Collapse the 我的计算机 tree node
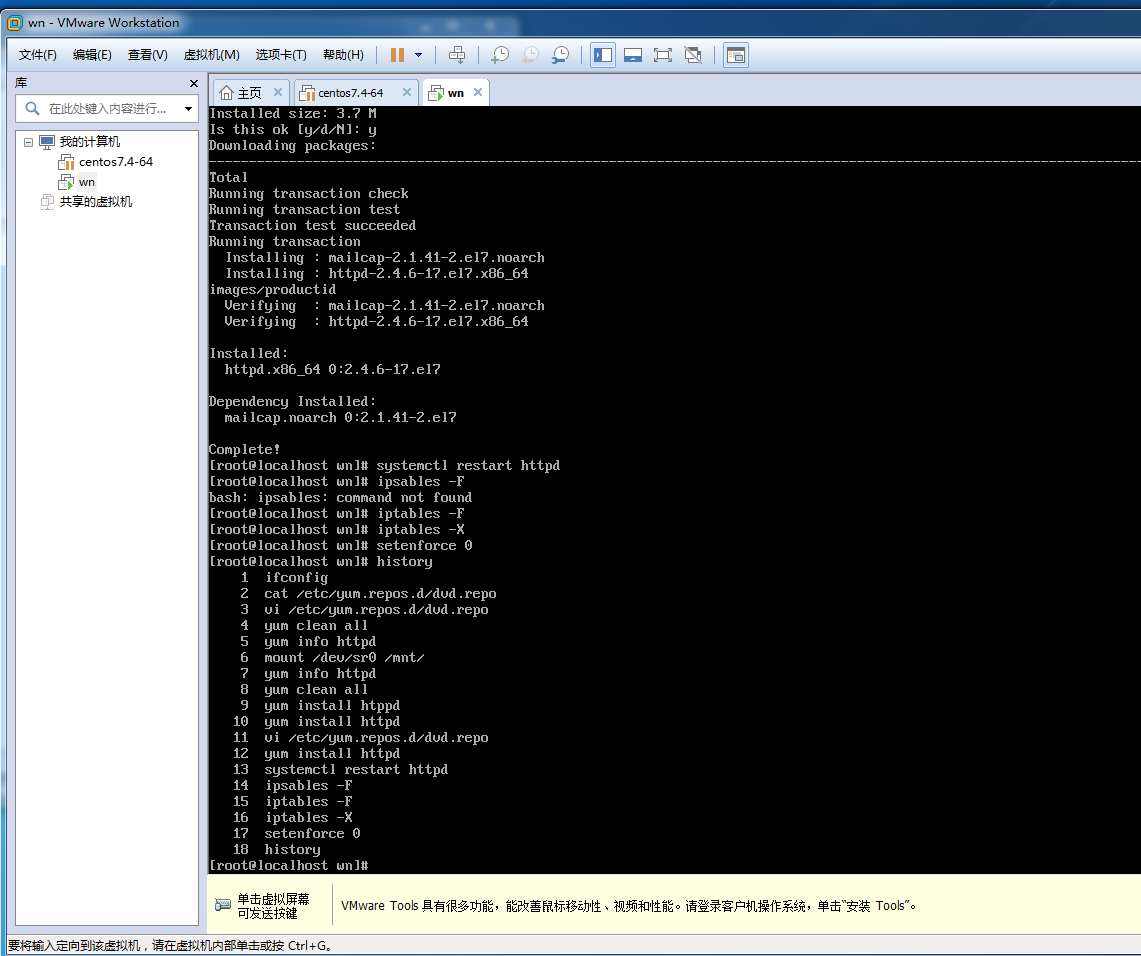Screen dimensions: 1141x956 click(29, 142)
